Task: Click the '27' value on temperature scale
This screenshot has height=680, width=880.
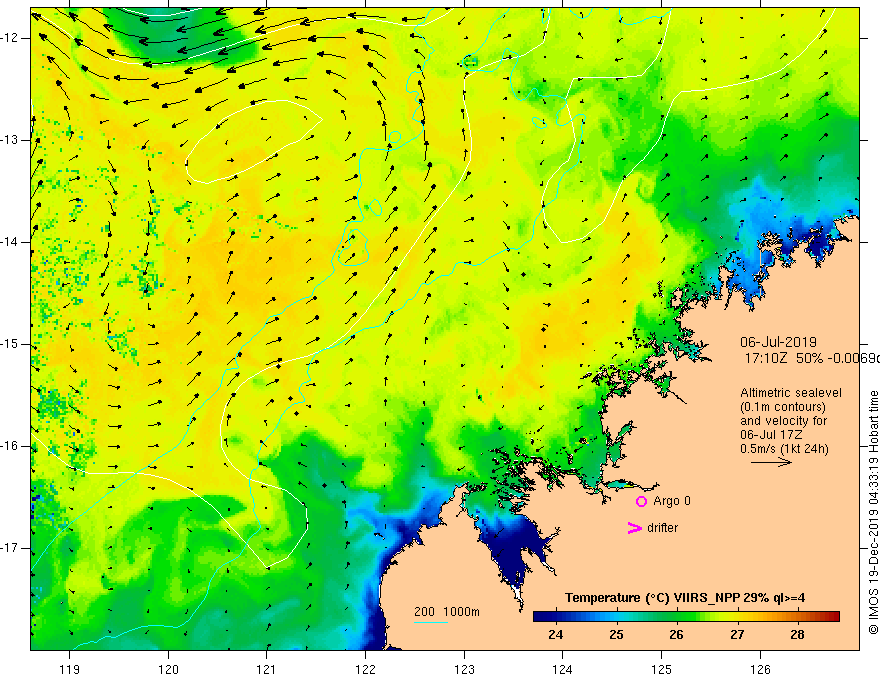Action: click(x=737, y=635)
